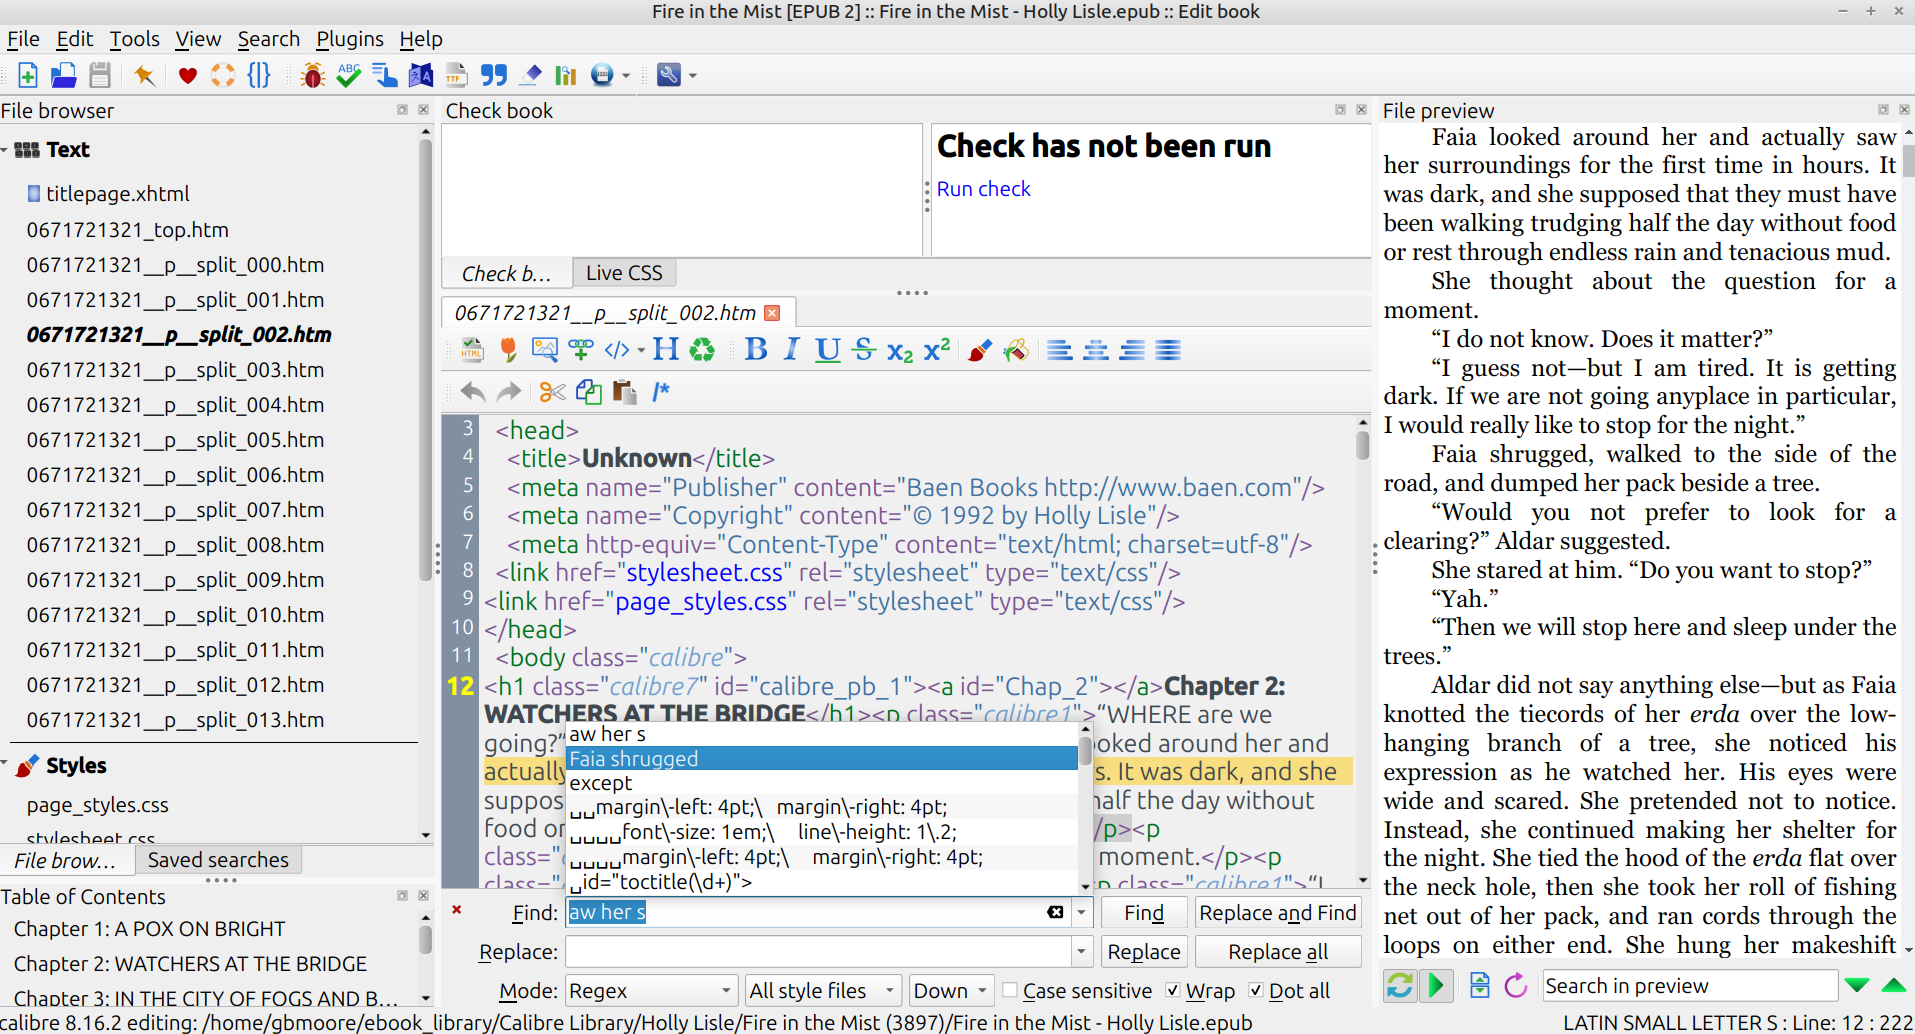
Task: Click the Insert image icon
Action: tap(544, 350)
